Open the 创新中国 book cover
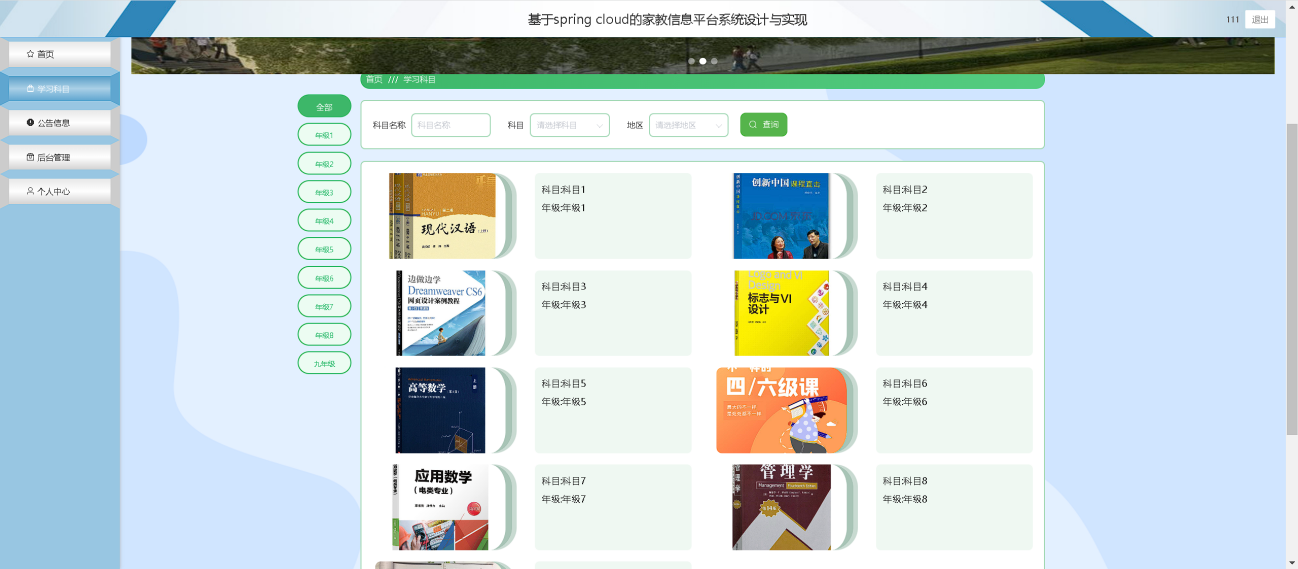 click(x=782, y=216)
